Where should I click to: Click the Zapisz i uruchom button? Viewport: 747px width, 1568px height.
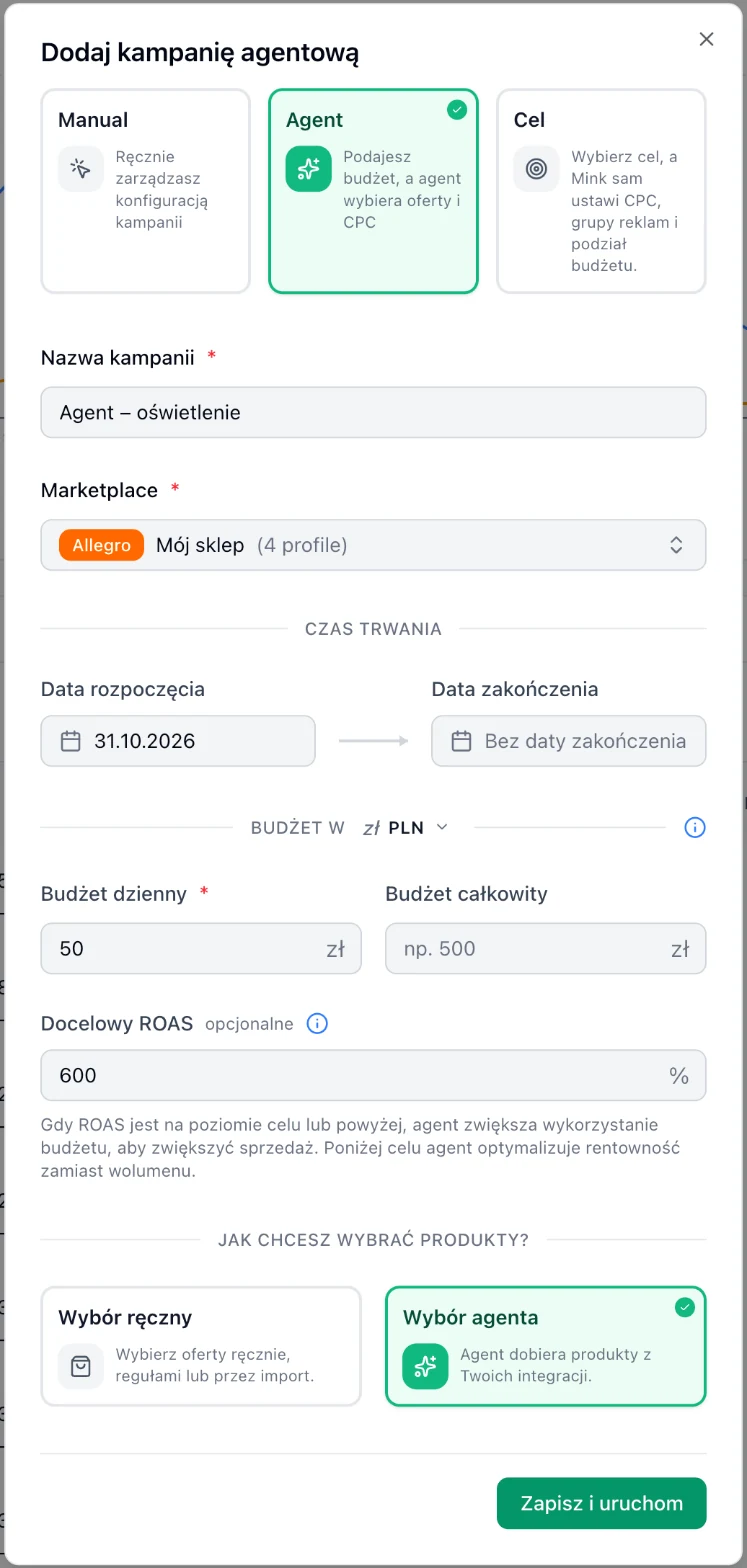pyautogui.click(x=601, y=1503)
